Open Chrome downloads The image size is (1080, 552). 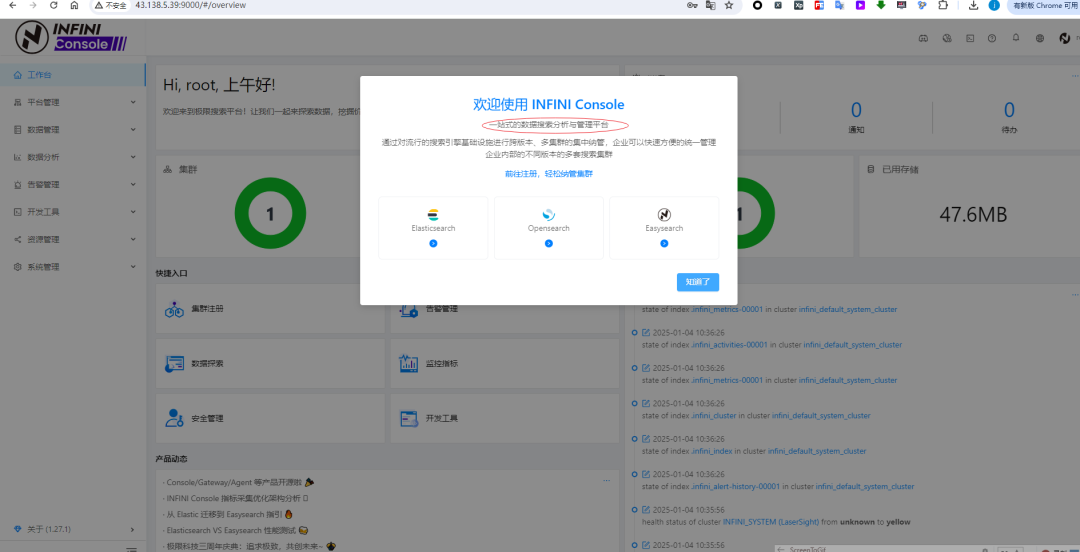973,5
